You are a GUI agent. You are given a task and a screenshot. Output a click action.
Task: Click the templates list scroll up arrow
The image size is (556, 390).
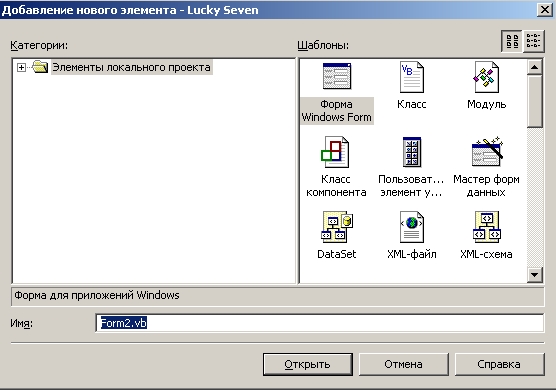pos(534,67)
